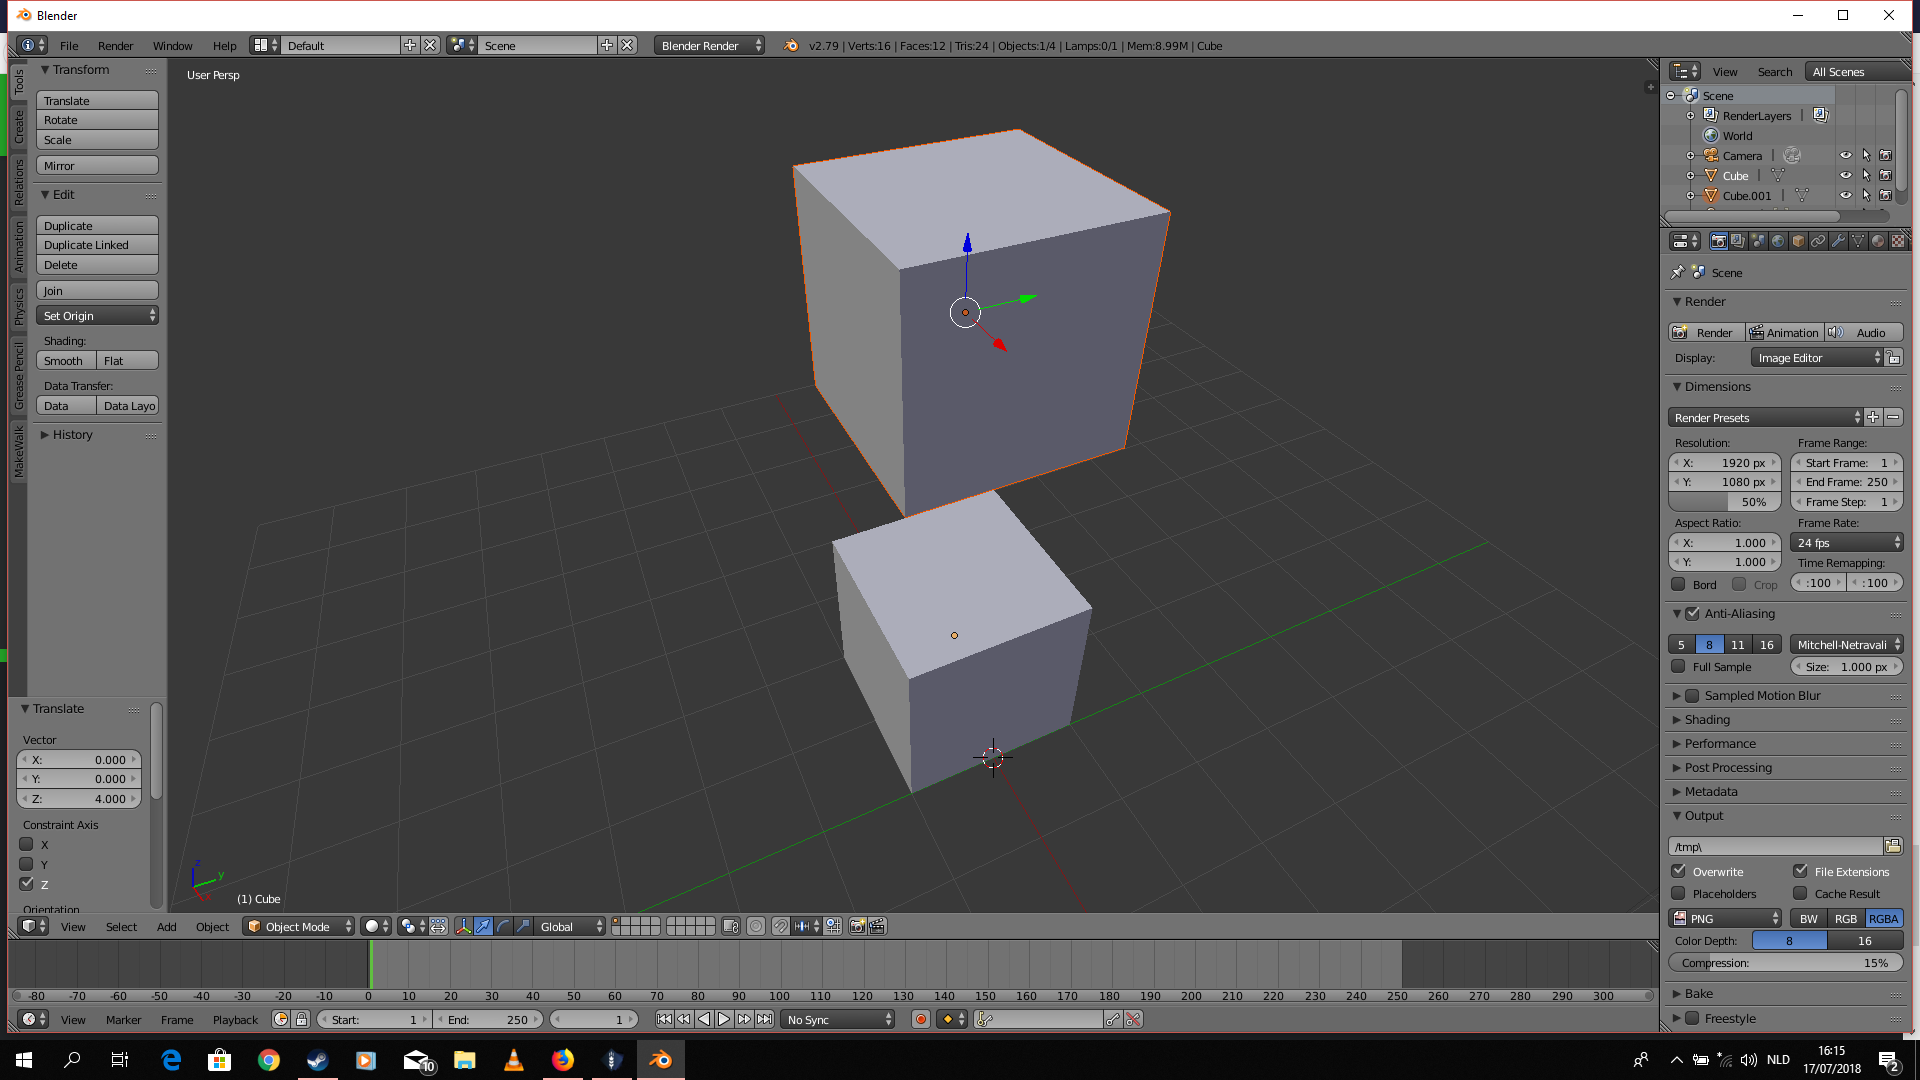
Task: Jump to last frame in timeline
Action: click(x=764, y=1019)
